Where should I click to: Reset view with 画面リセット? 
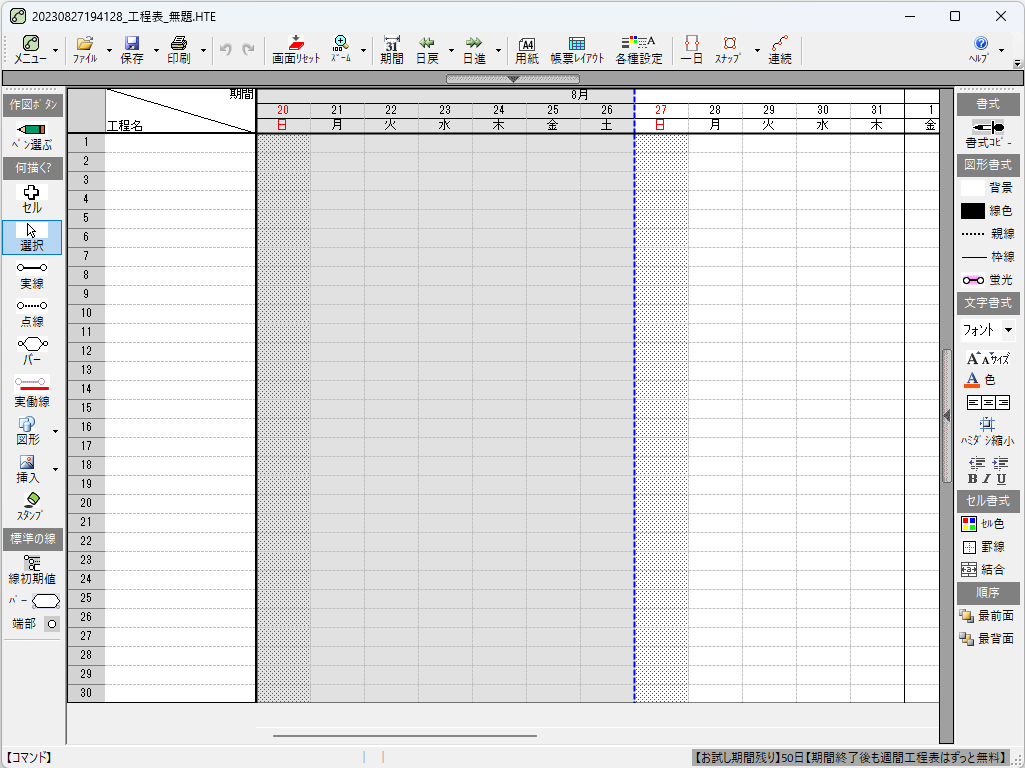[296, 50]
